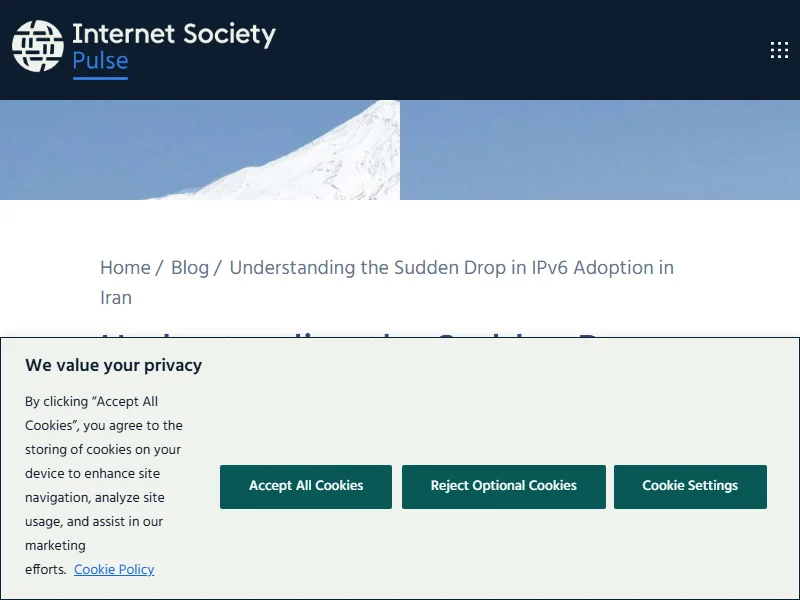
Task: Click the current-page breadcrumb about IPv6 Adoption
Action: point(451,267)
